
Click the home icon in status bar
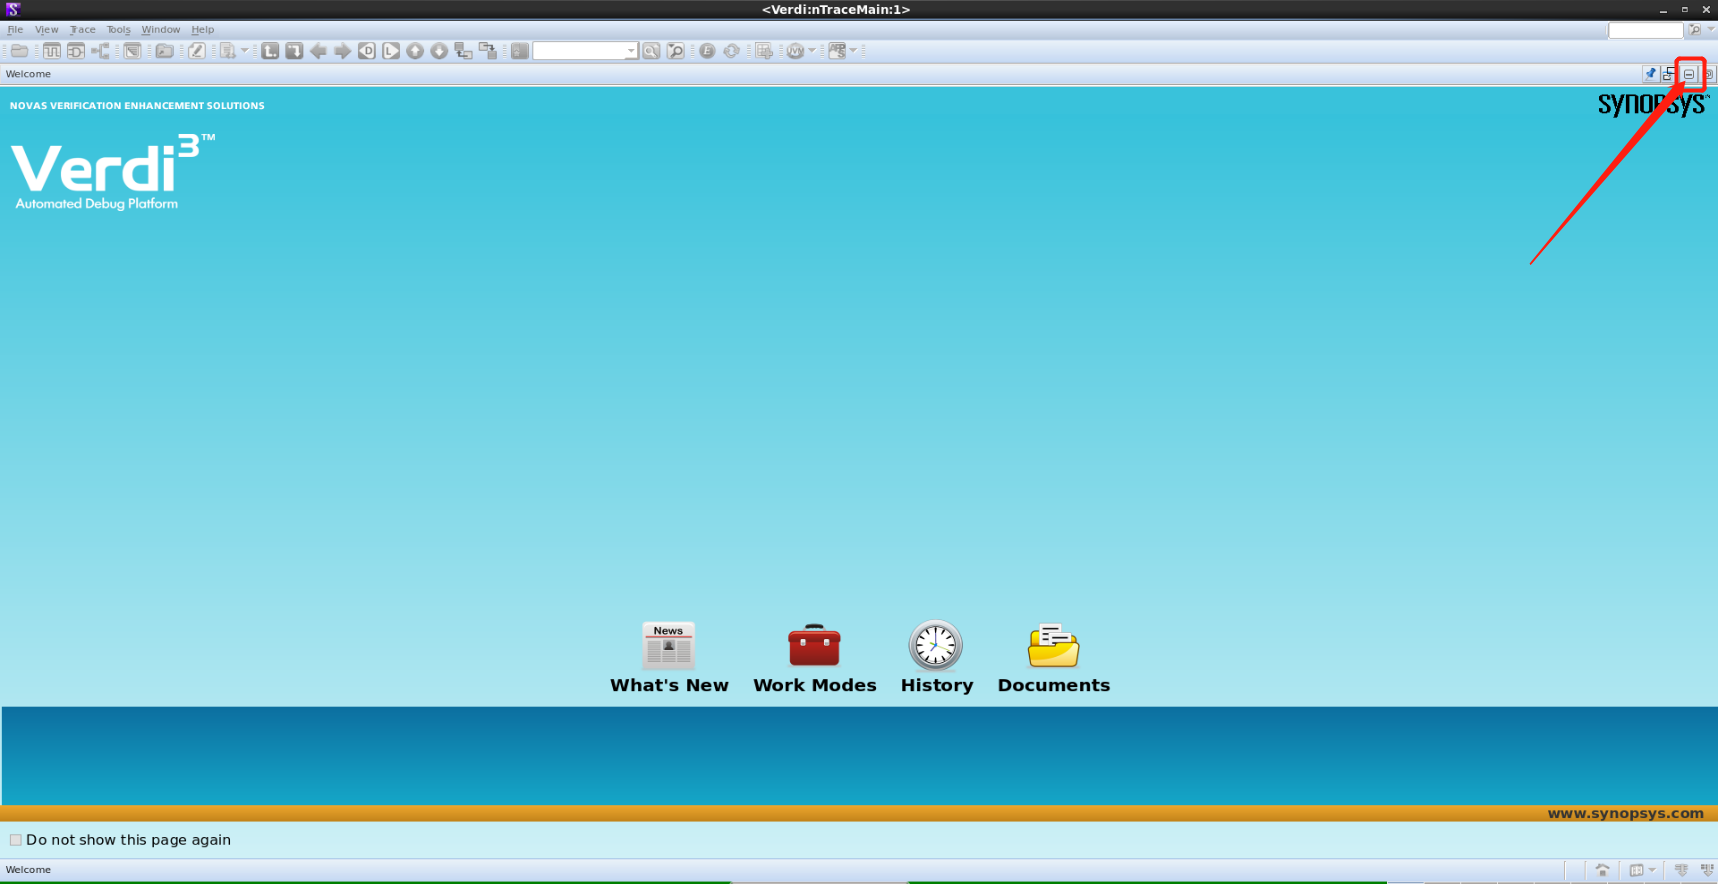pyautogui.click(x=1602, y=870)
